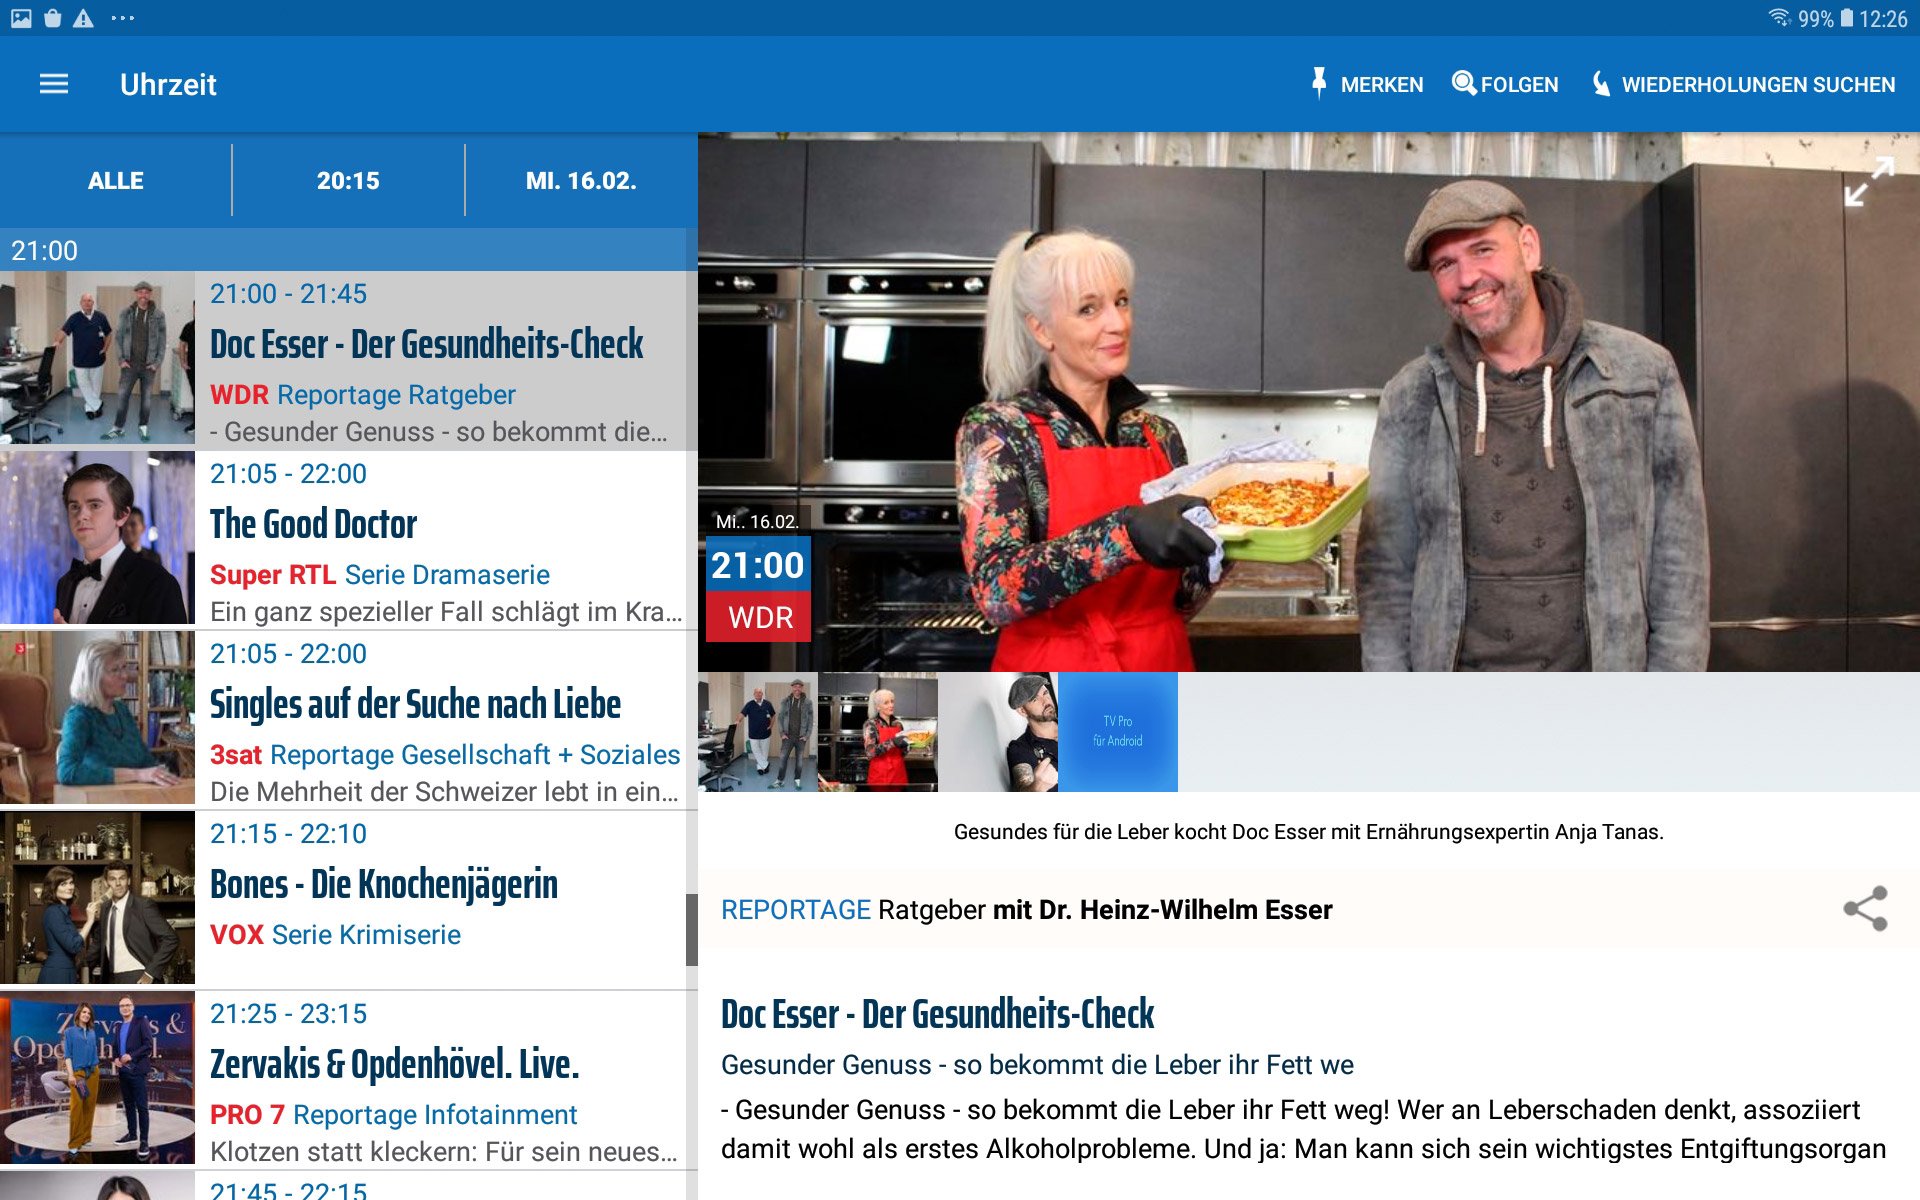Tap the Wiederholungen suchen icon

click(1601, 84)
